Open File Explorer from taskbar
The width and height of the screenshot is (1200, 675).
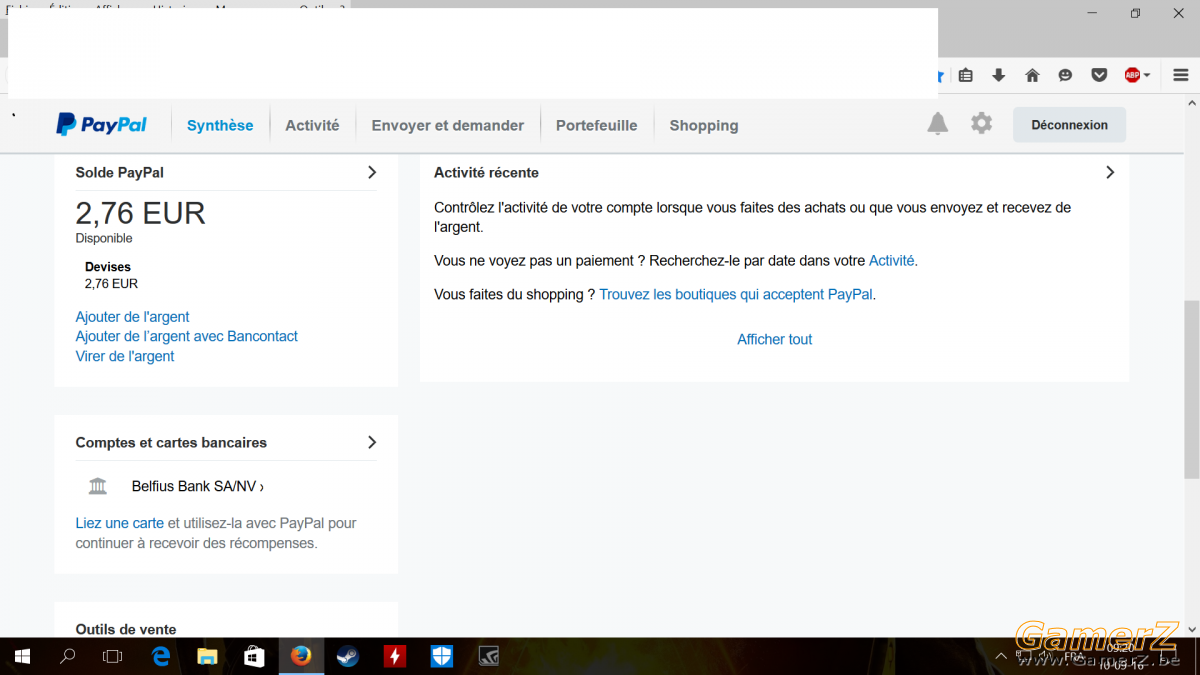click(x=207, y=656)
